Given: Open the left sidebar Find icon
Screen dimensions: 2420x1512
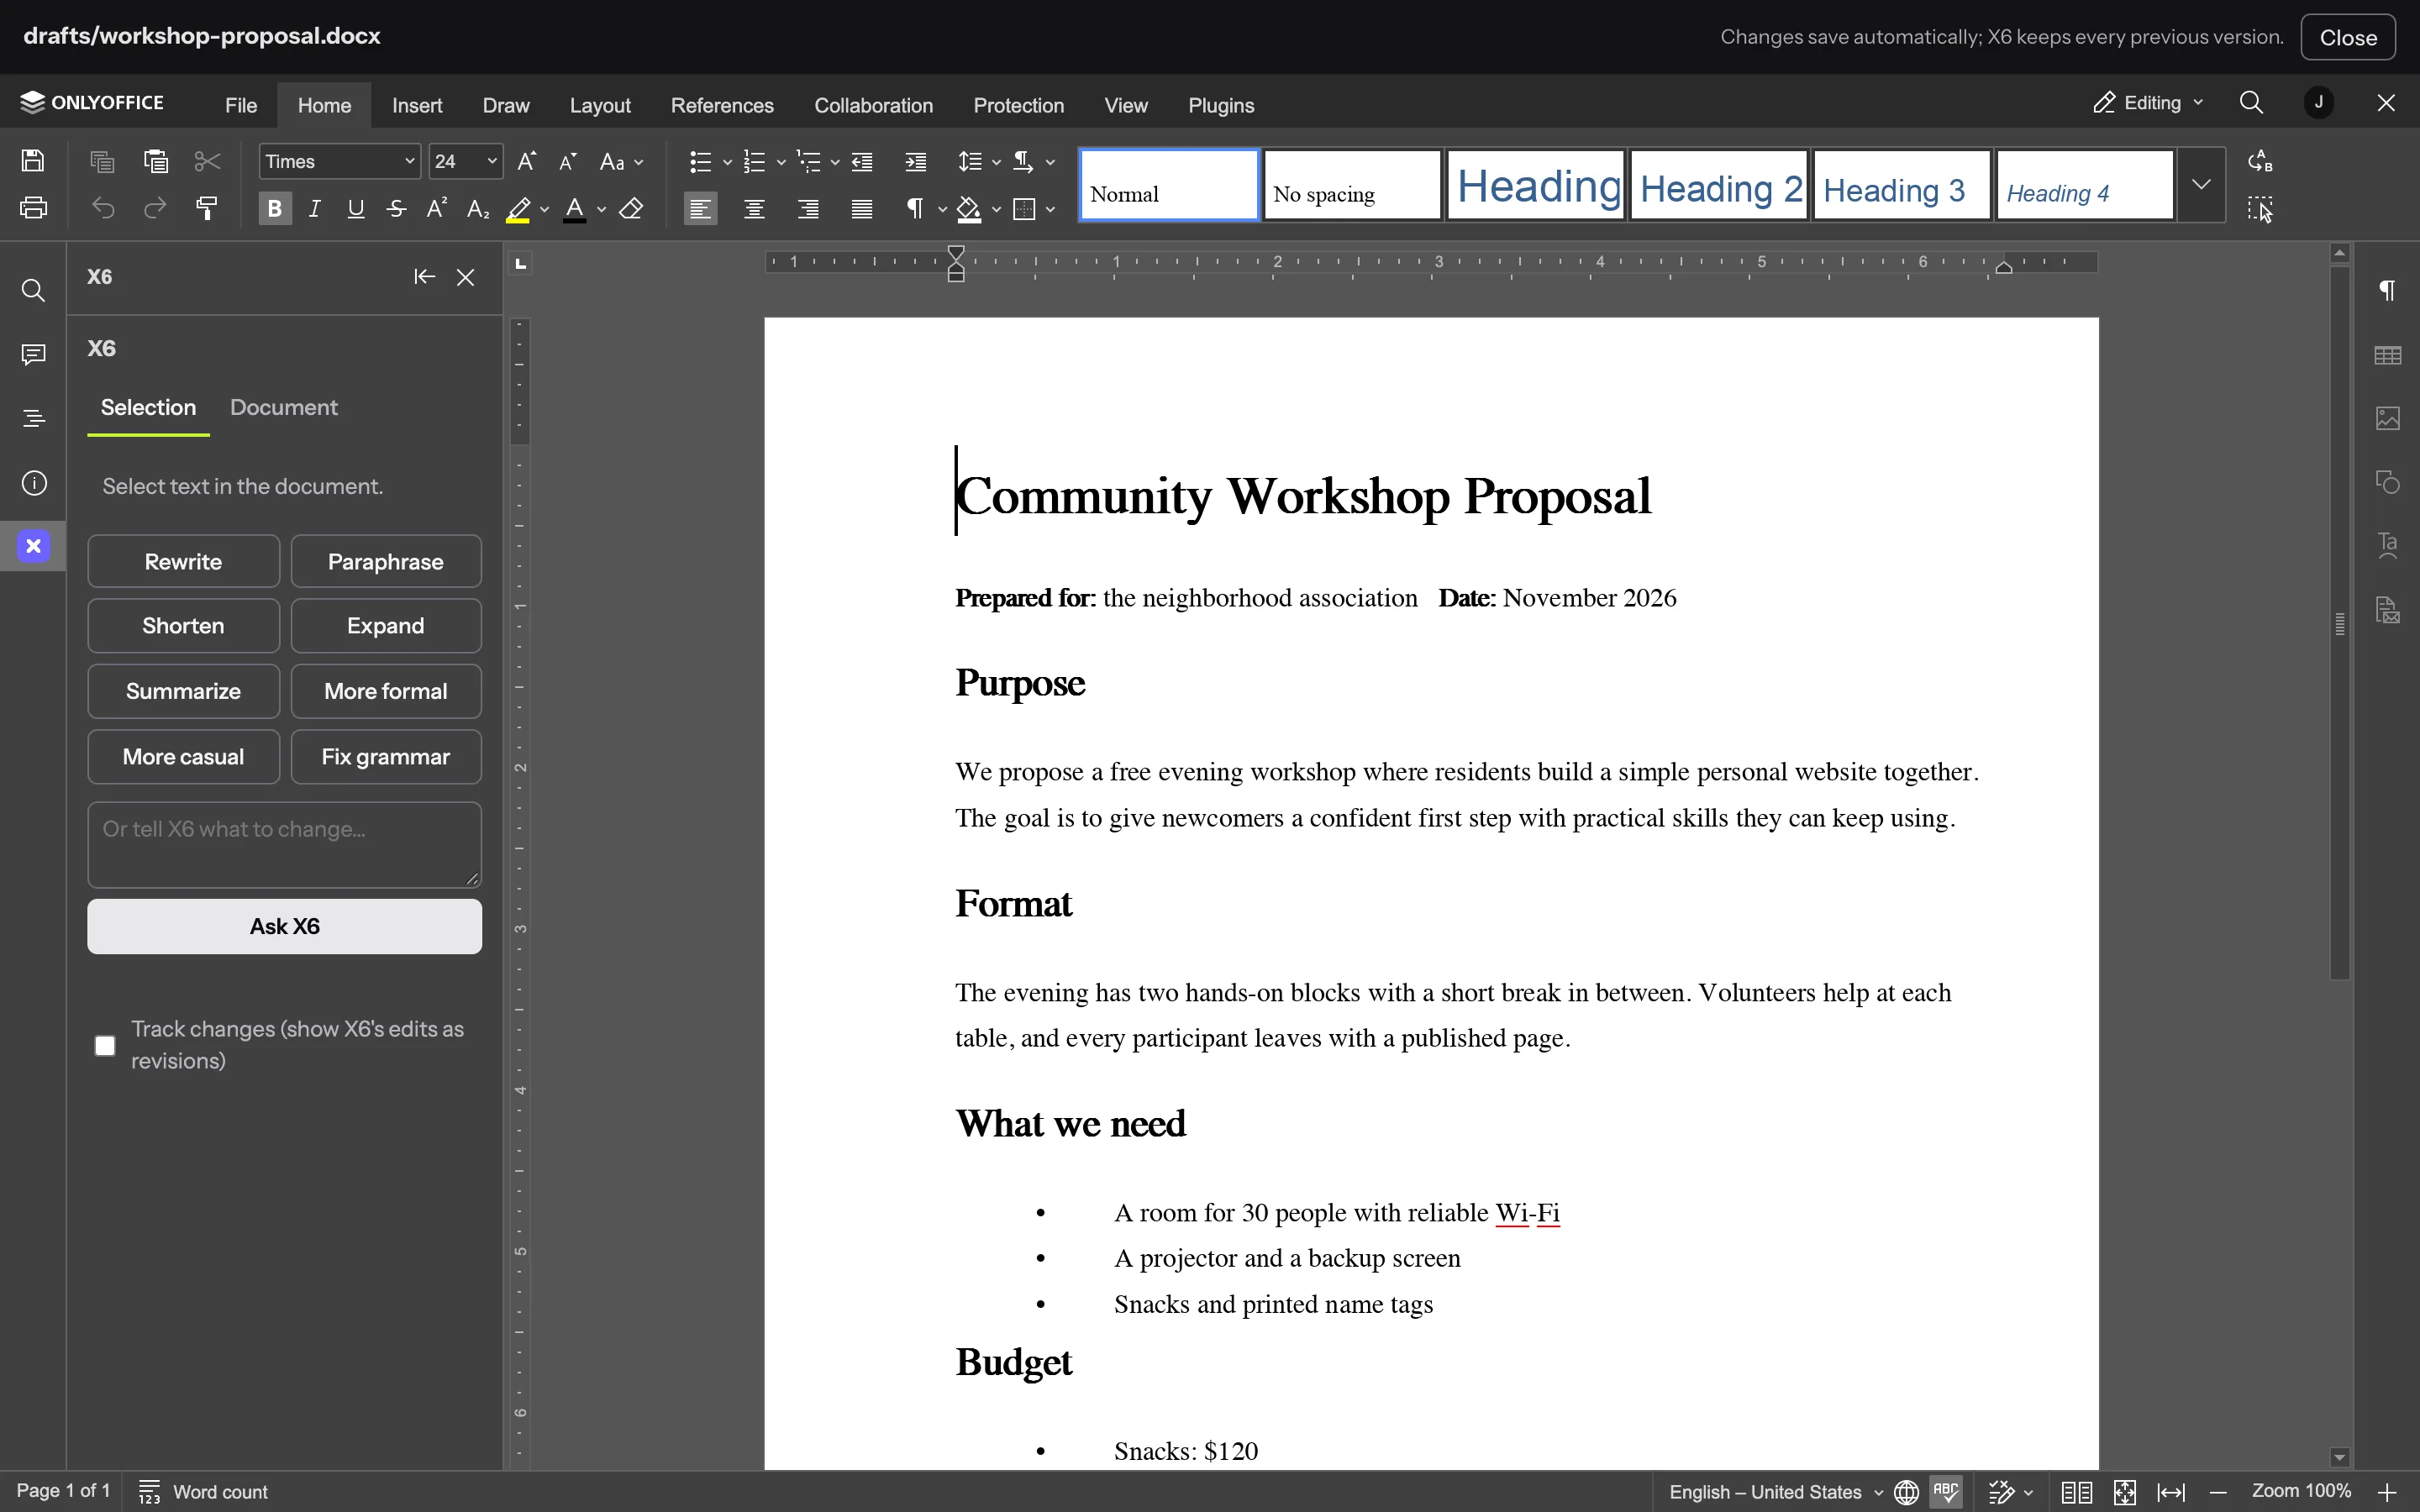Looking at the screenshot, I should 33,291.
